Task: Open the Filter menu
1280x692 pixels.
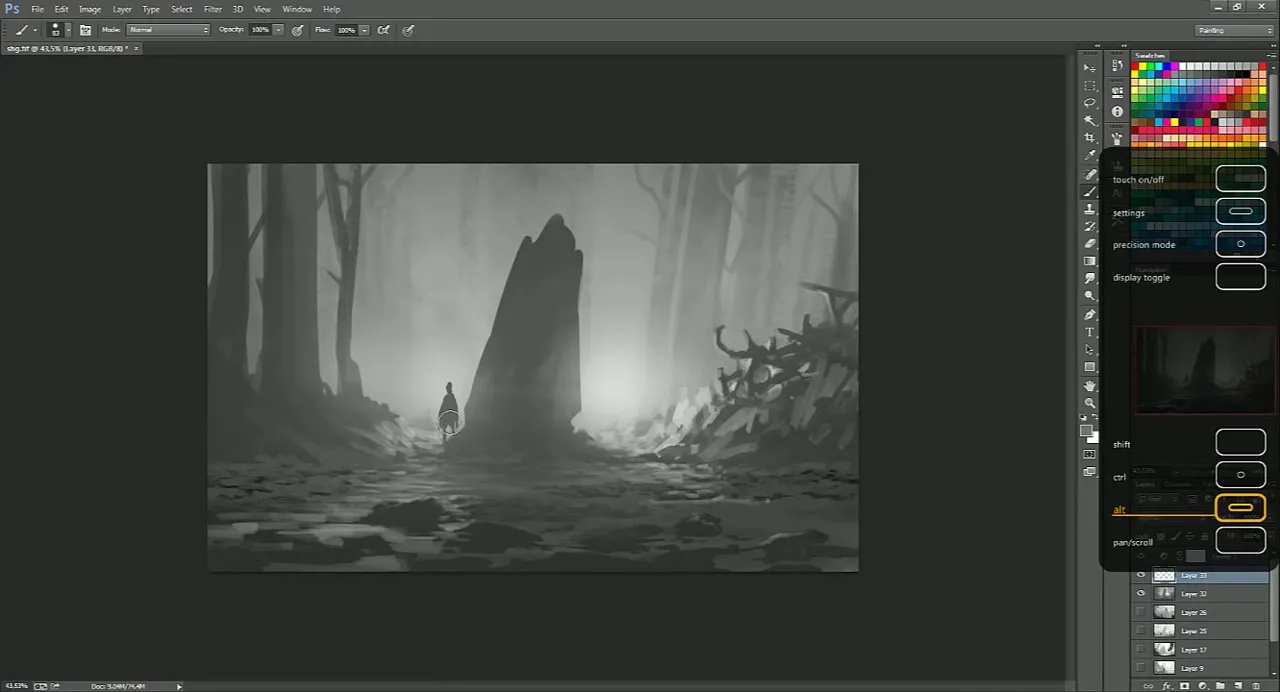Action: (212, 9)
